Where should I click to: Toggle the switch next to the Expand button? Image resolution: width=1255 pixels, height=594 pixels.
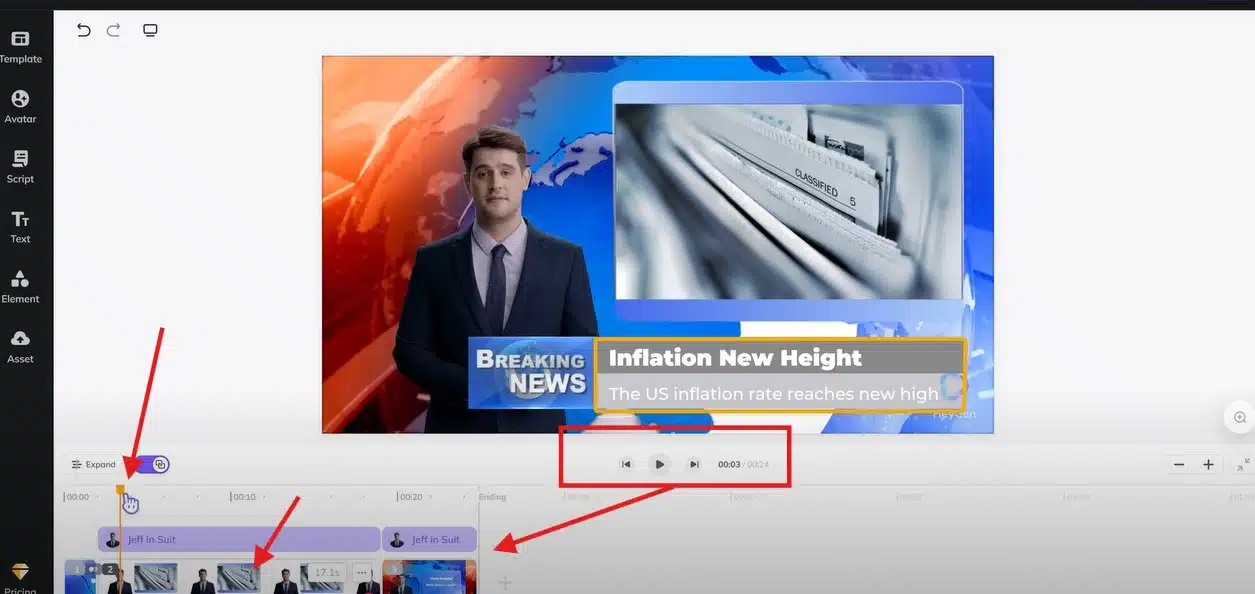tap(158, 464)
